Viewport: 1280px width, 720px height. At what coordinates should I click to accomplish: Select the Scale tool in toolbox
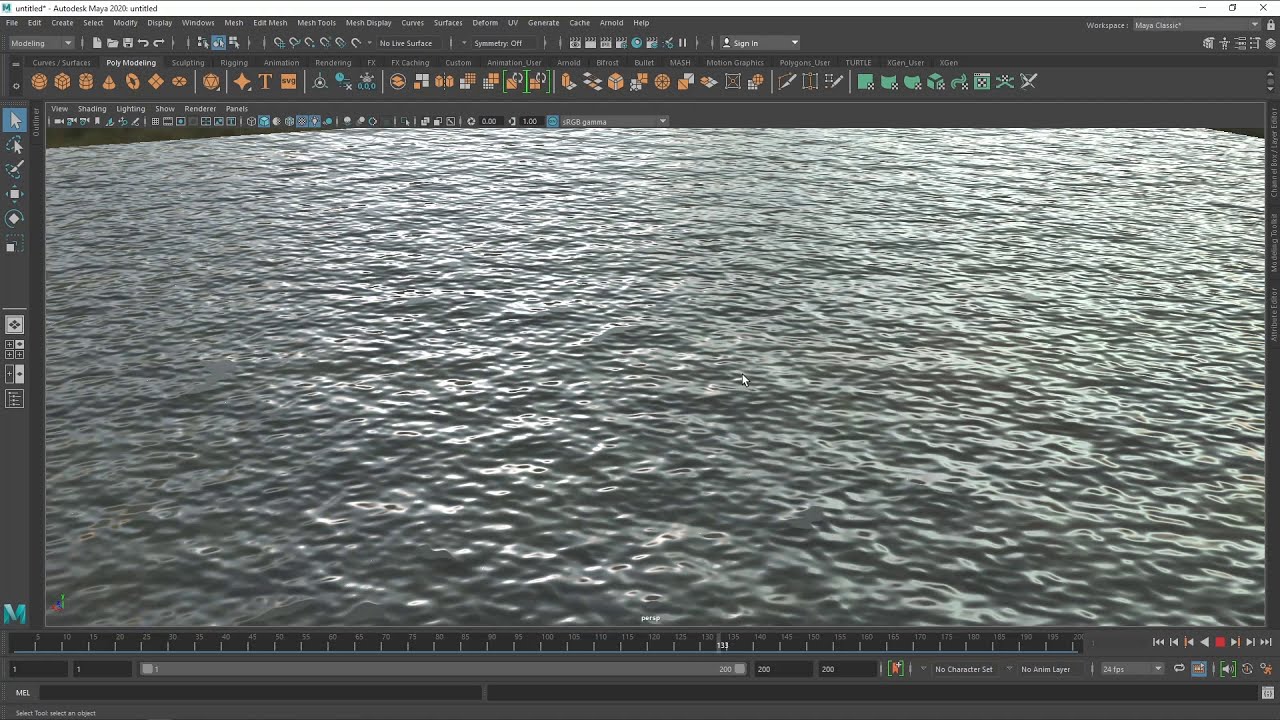click(x=15, y=243)
